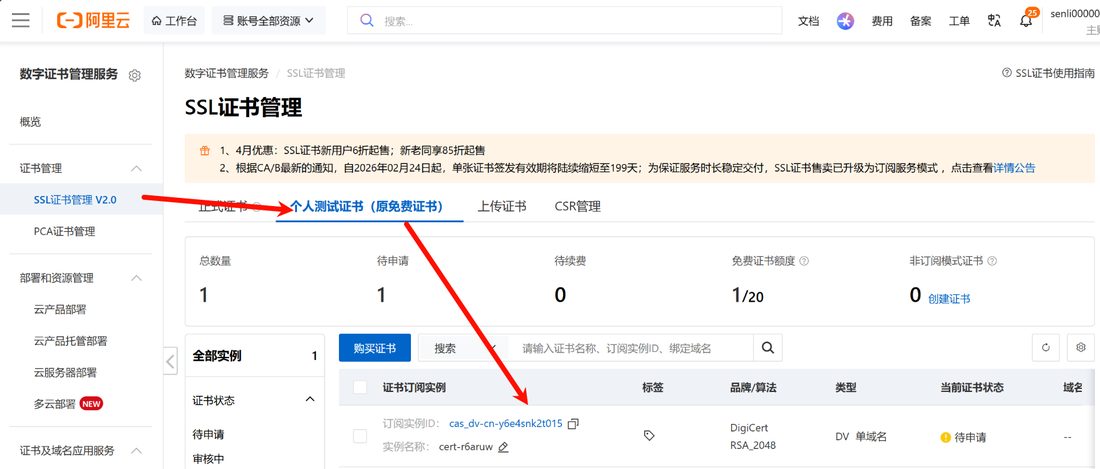Open the 工单 menu item
1100x469 pixels.
tap(959, 21)
